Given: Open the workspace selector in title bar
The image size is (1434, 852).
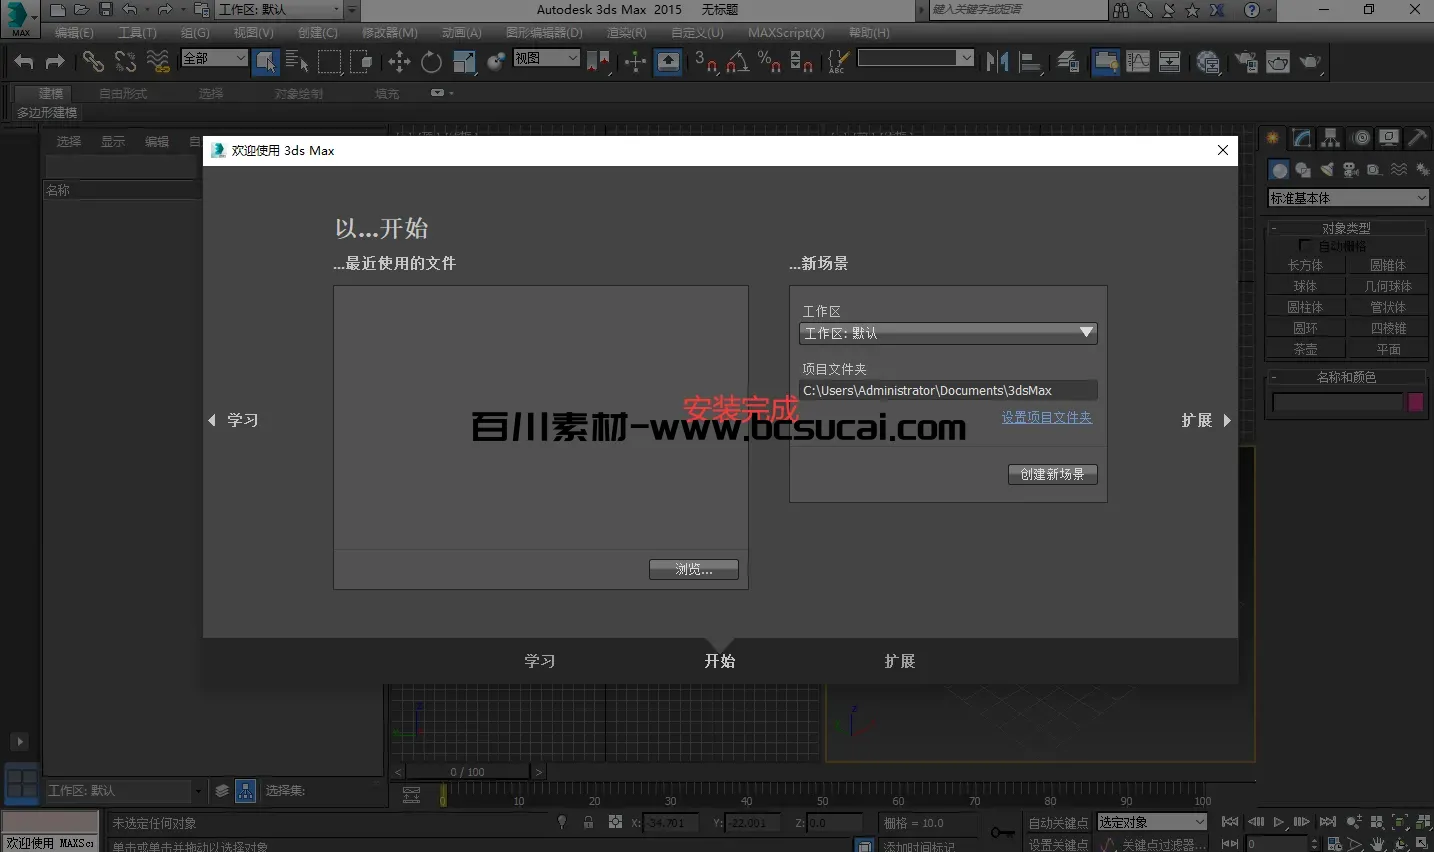Looking at the screenshot, I should click(x=281, y=10).
